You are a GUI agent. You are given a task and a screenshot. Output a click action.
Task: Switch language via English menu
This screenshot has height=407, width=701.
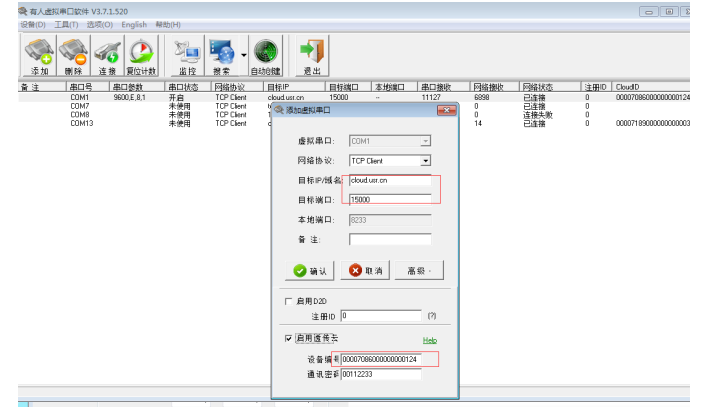coord(134,25)
